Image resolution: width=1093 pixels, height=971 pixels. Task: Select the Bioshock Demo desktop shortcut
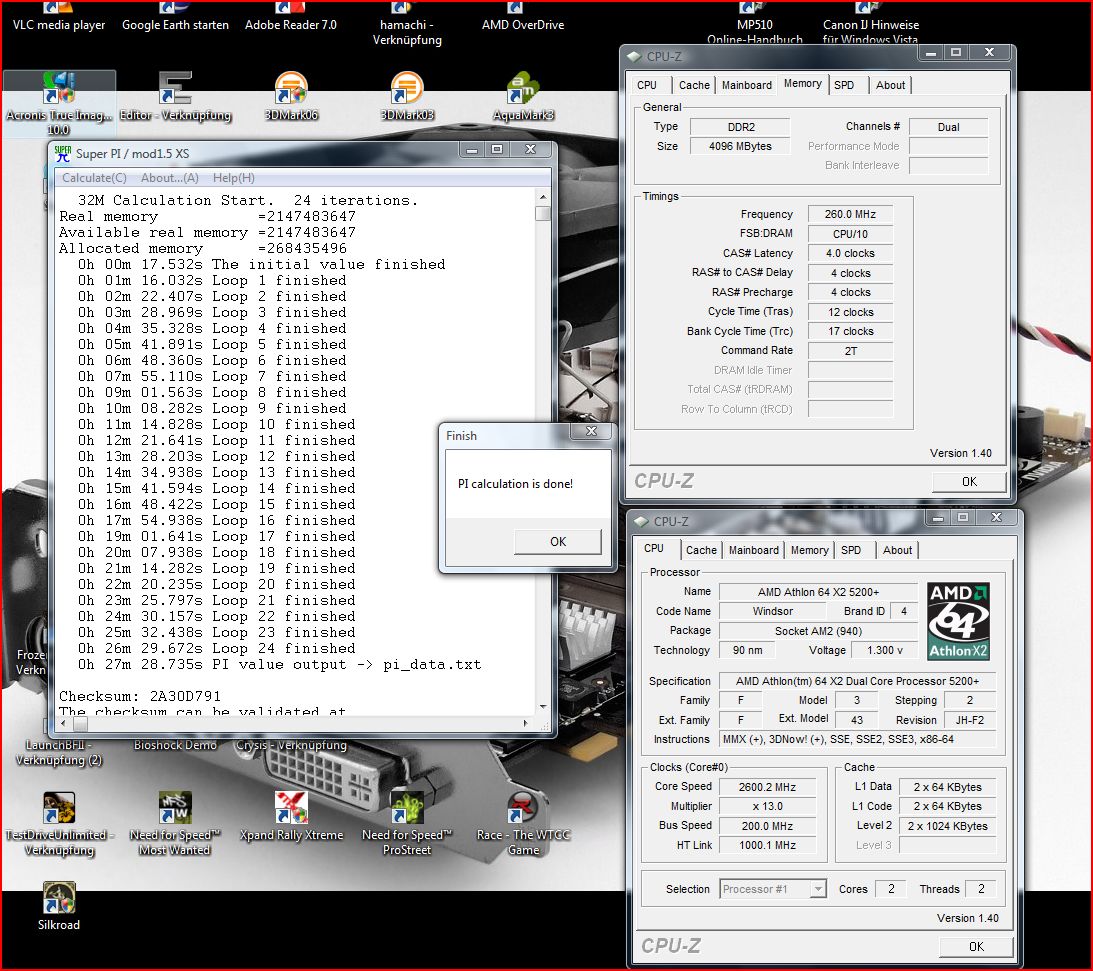[x=175, y=745]
